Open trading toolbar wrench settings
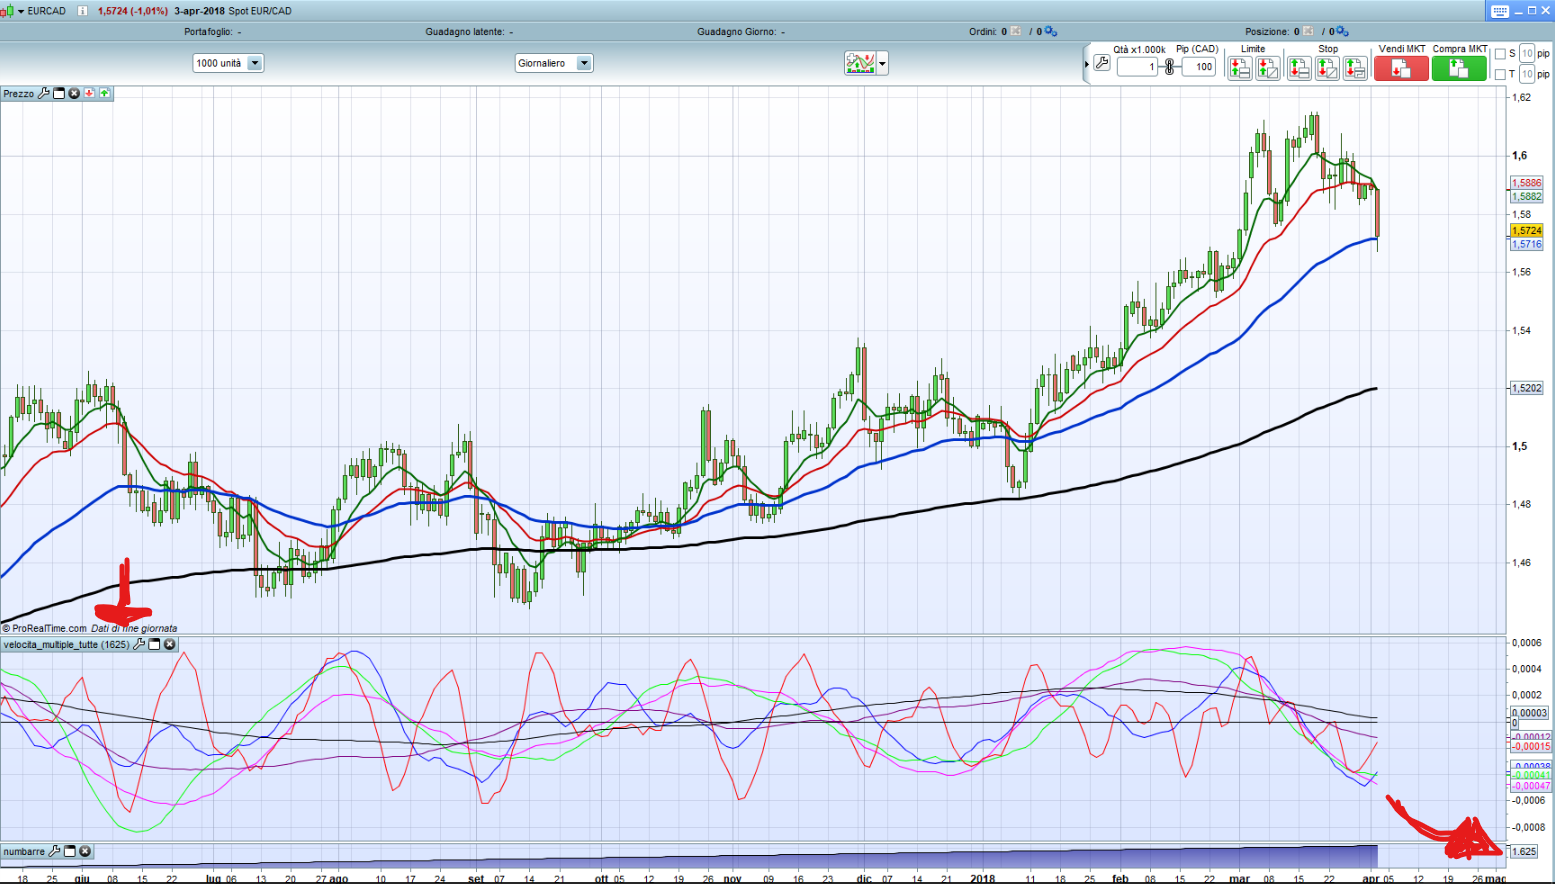Screen dimensions: 1555x884 pyautogui.click(x=1101, y=63)
